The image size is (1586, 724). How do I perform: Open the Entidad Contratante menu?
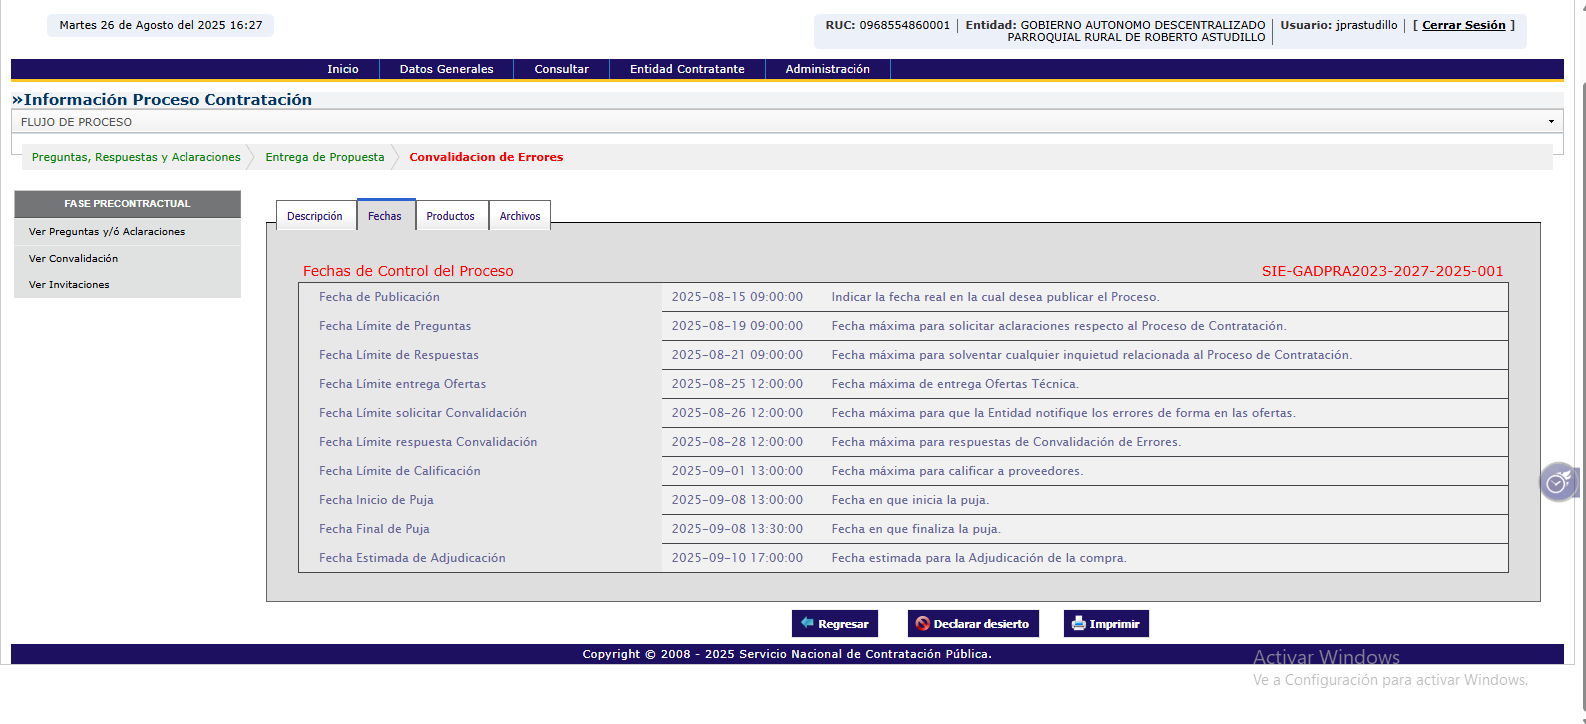point(687,69)
